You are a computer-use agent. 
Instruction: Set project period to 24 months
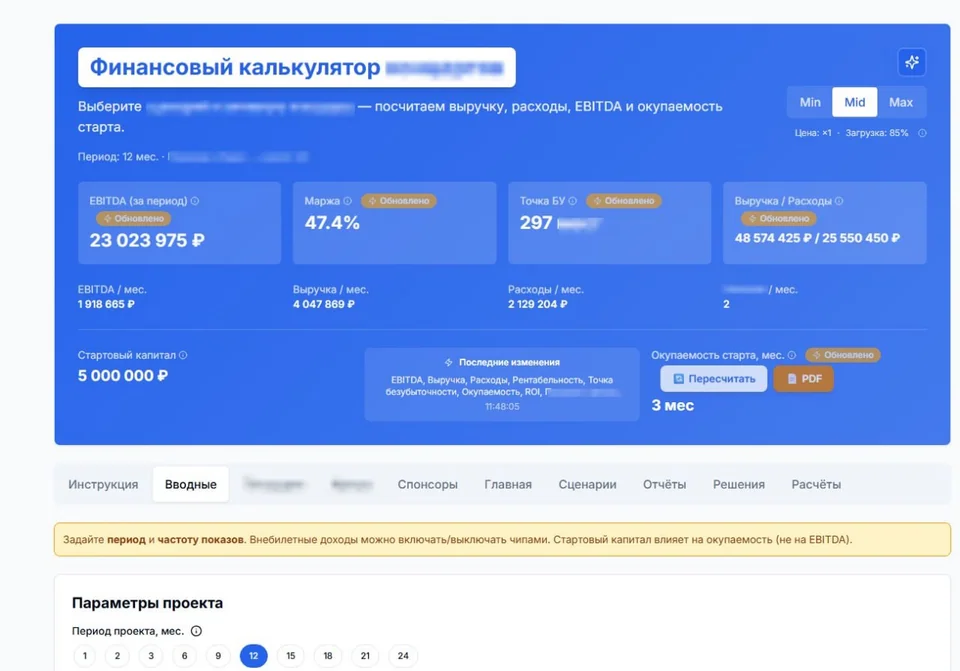(x=403, y=656)
